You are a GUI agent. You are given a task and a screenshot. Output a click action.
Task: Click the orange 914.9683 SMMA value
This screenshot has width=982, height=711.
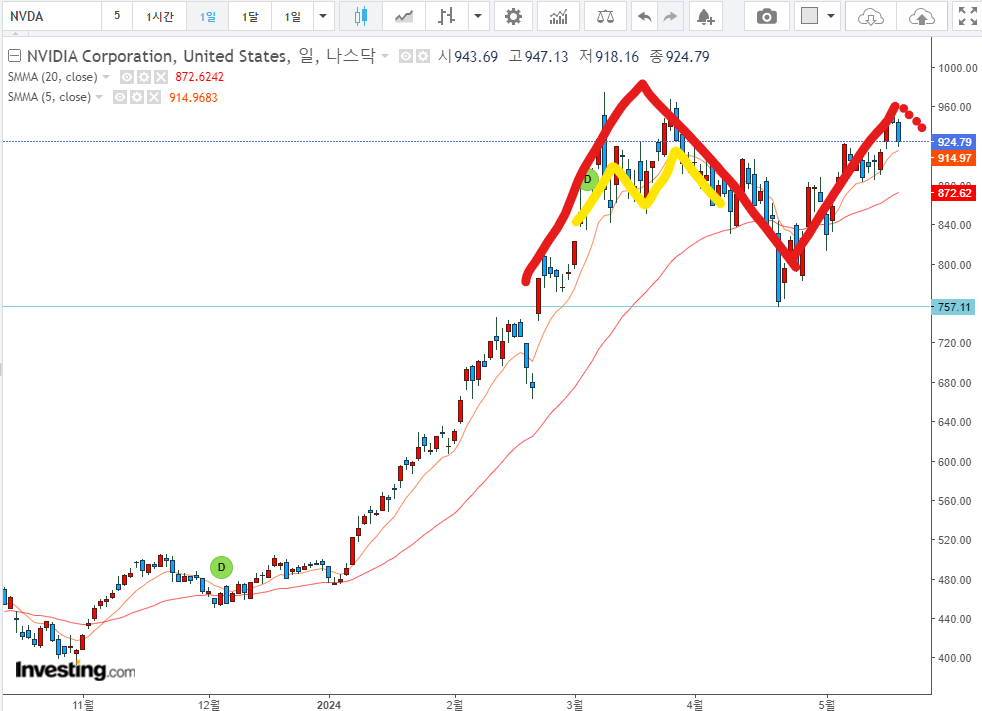pyautogui.click(x=194, y=98)
